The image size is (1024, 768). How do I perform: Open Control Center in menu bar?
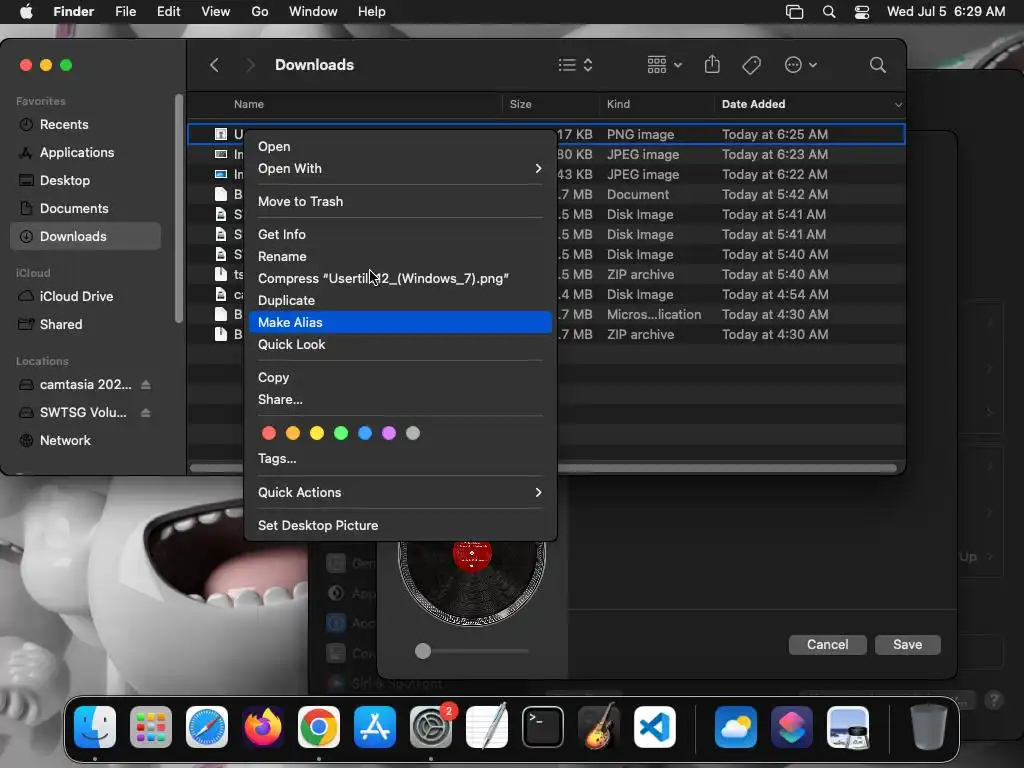(x=862, y=12)
